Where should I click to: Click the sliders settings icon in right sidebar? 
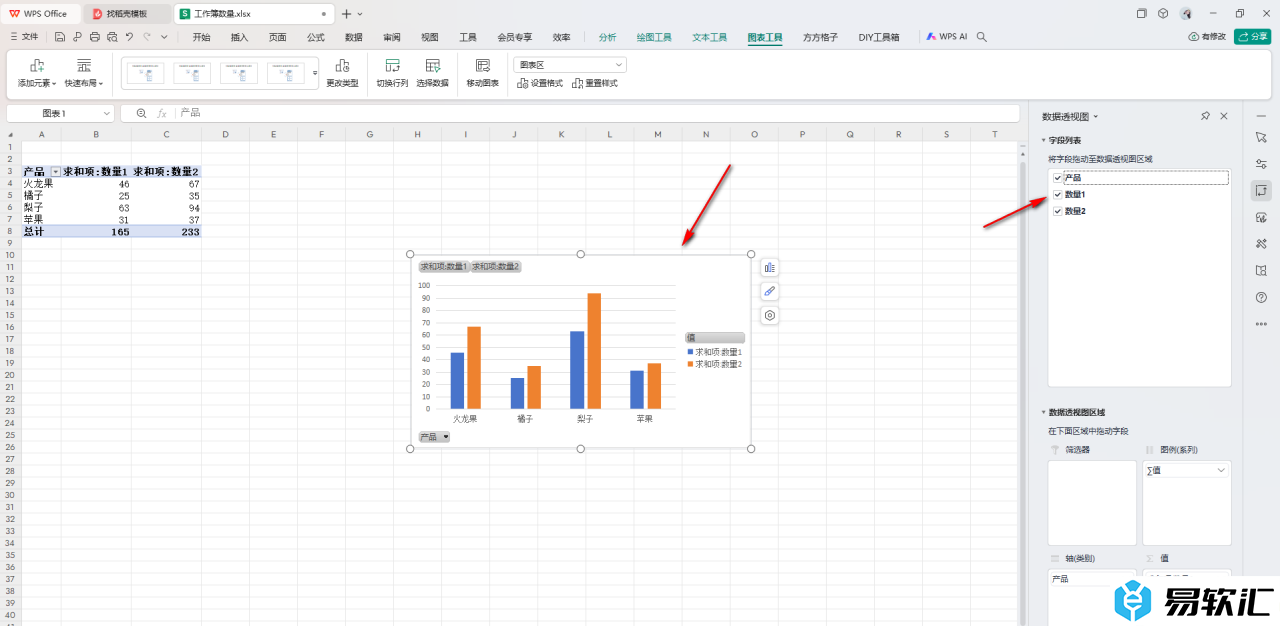1261,163
